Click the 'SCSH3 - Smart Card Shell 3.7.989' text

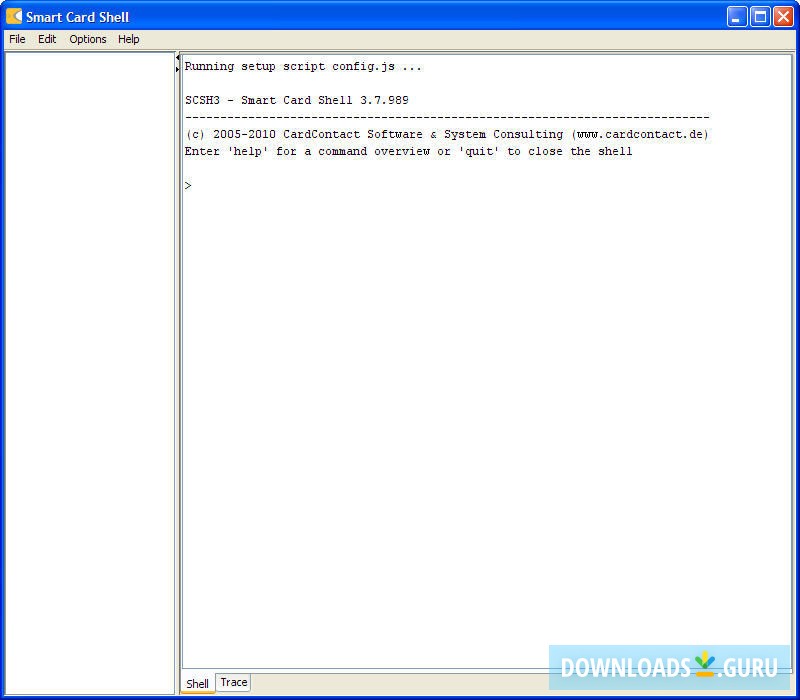coord(296,100)
